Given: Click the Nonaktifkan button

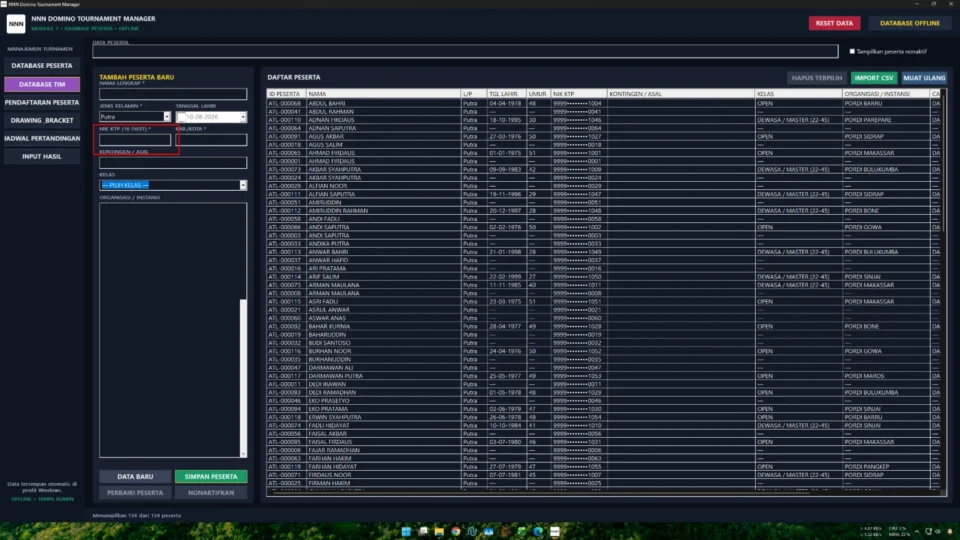Looking at the screenshot, I should coord(211,492).
